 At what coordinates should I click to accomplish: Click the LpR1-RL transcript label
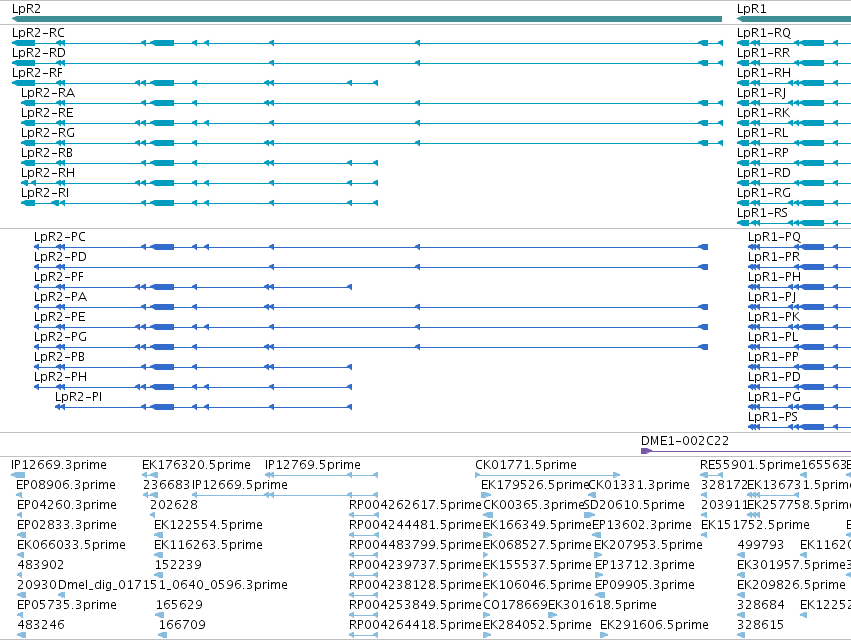pos(763,134)
